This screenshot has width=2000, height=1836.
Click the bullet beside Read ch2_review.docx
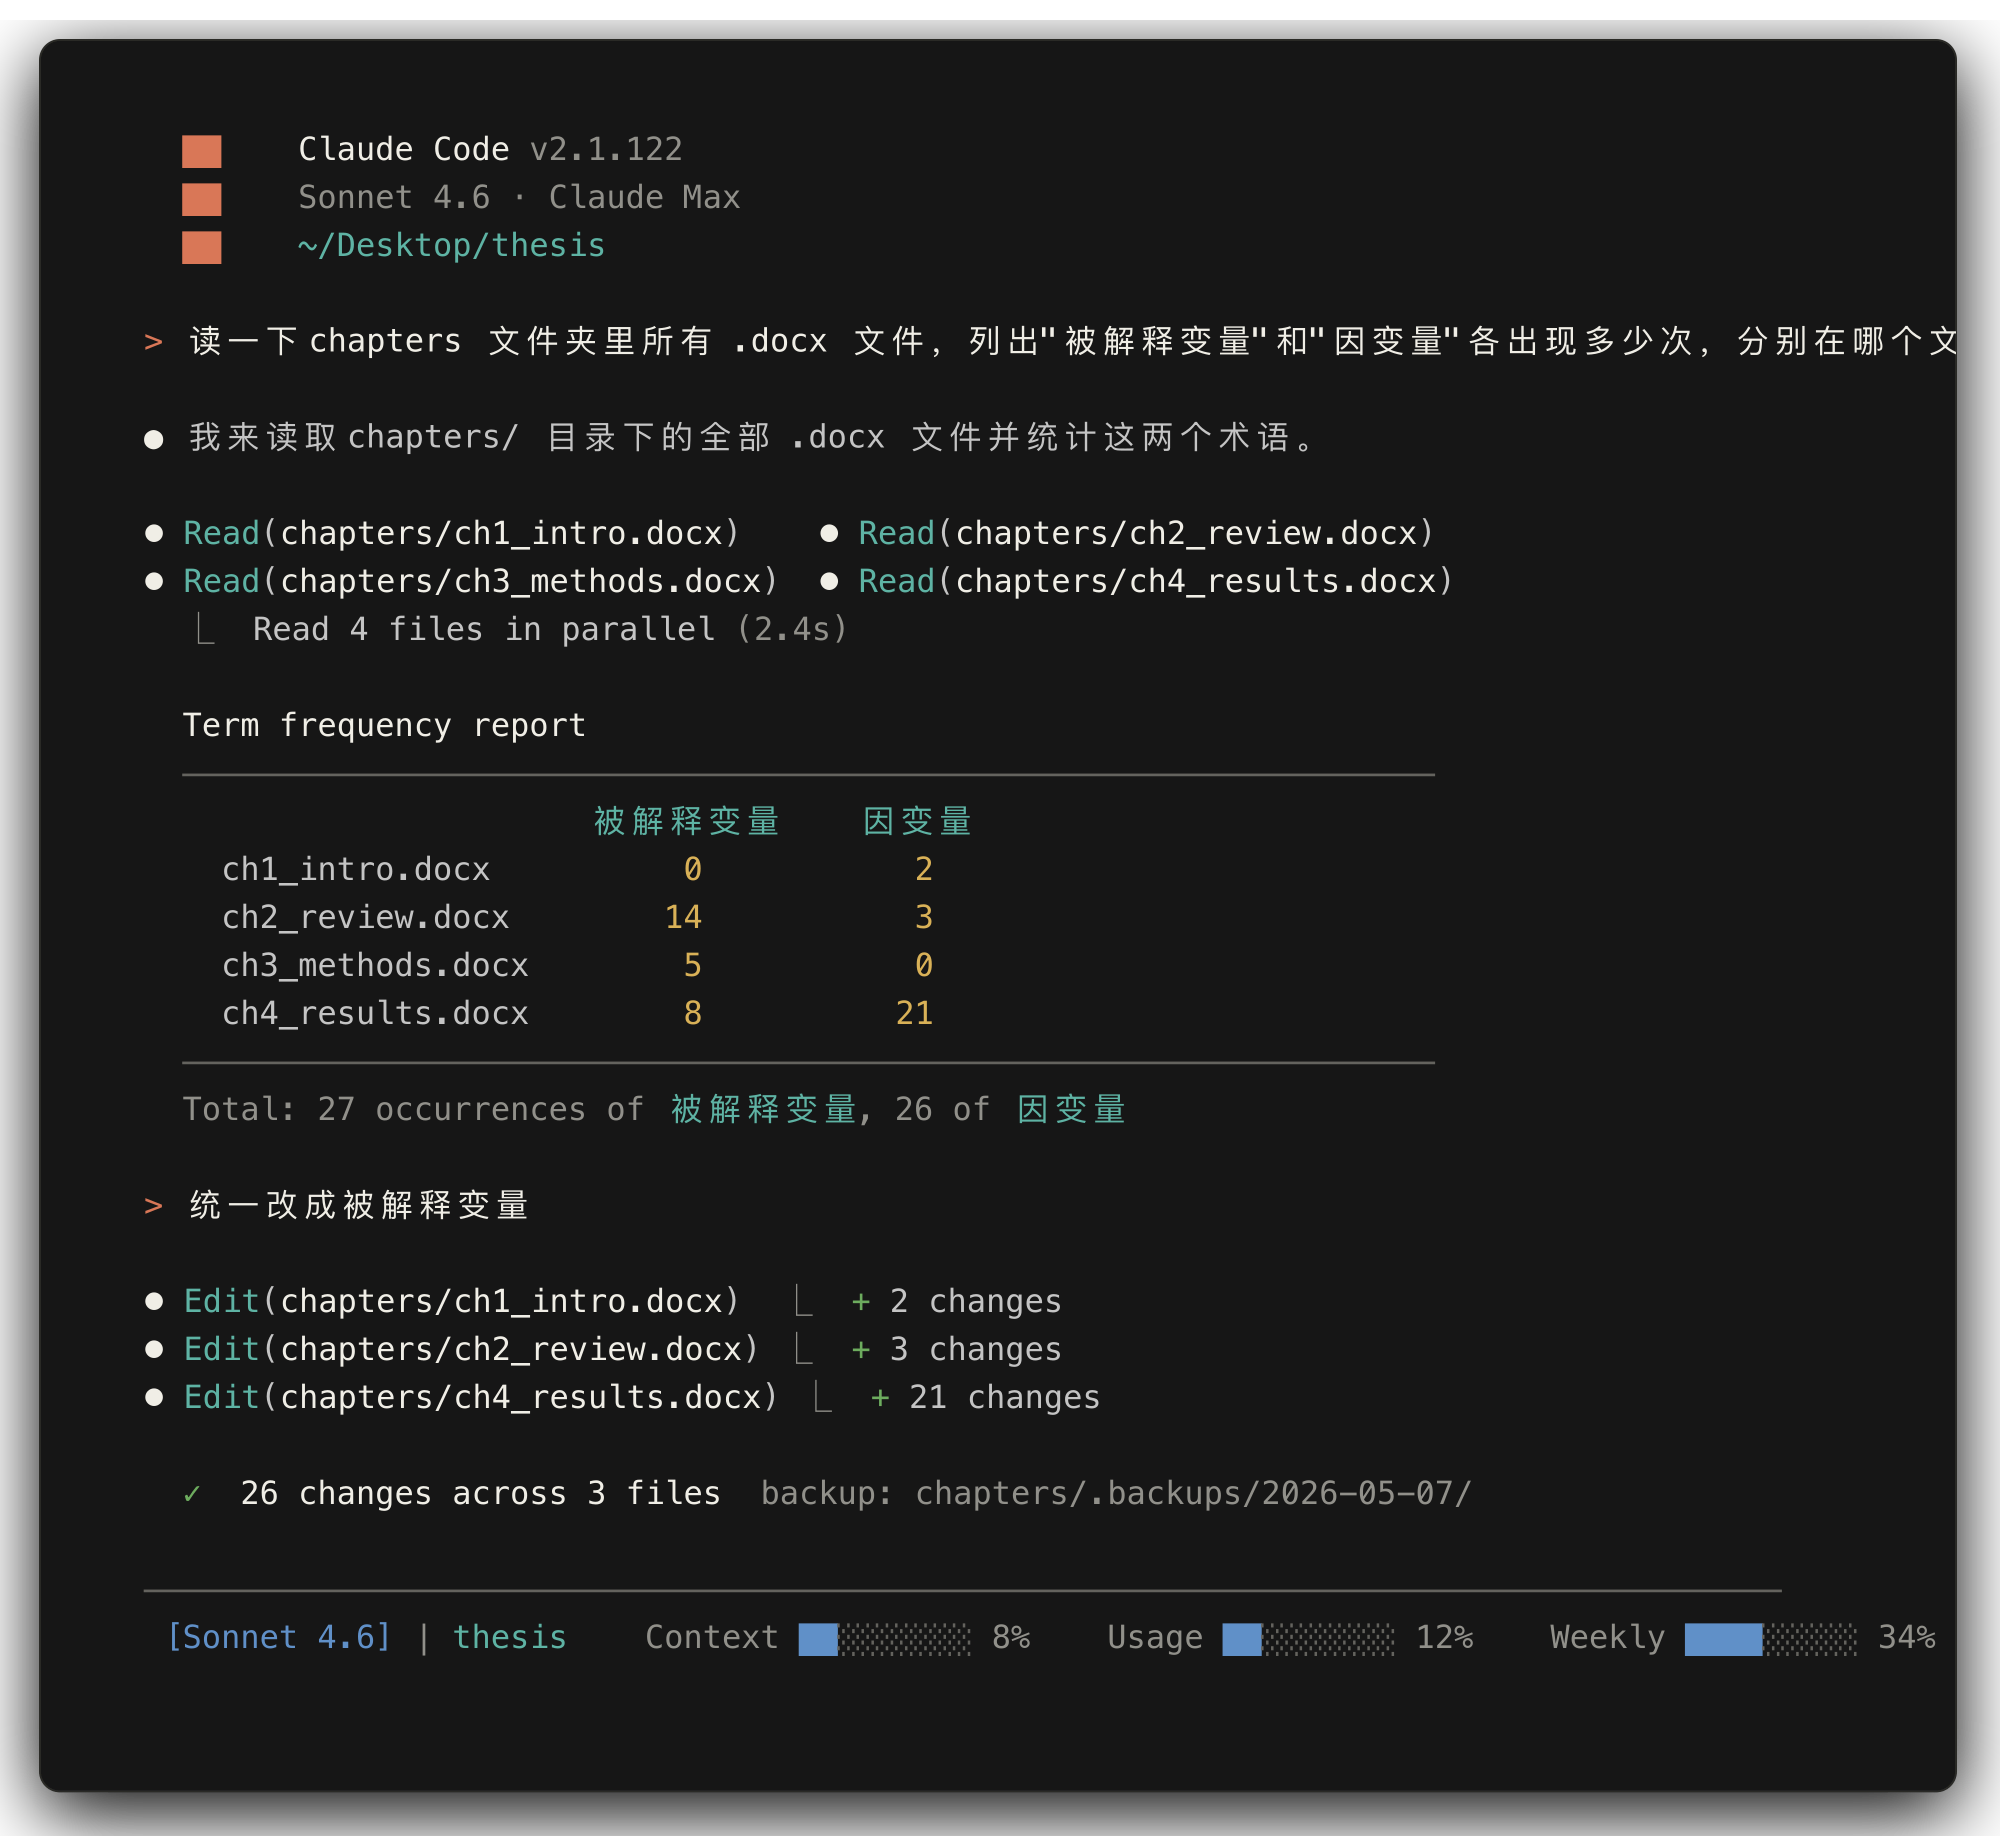point(829,534)
